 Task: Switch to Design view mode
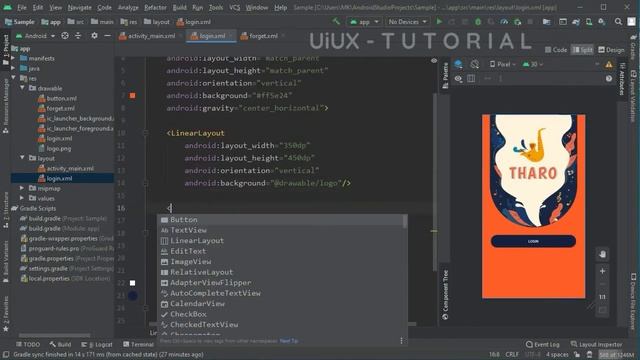coord(611,50)
